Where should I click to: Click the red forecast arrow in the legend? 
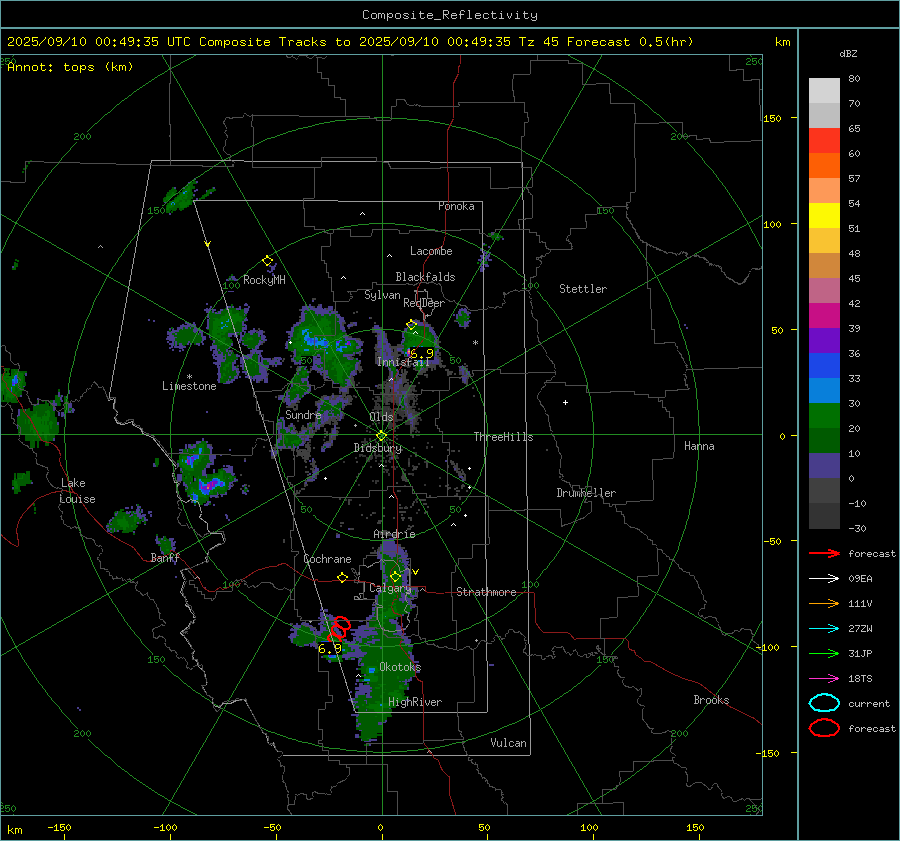click(824, 553)
